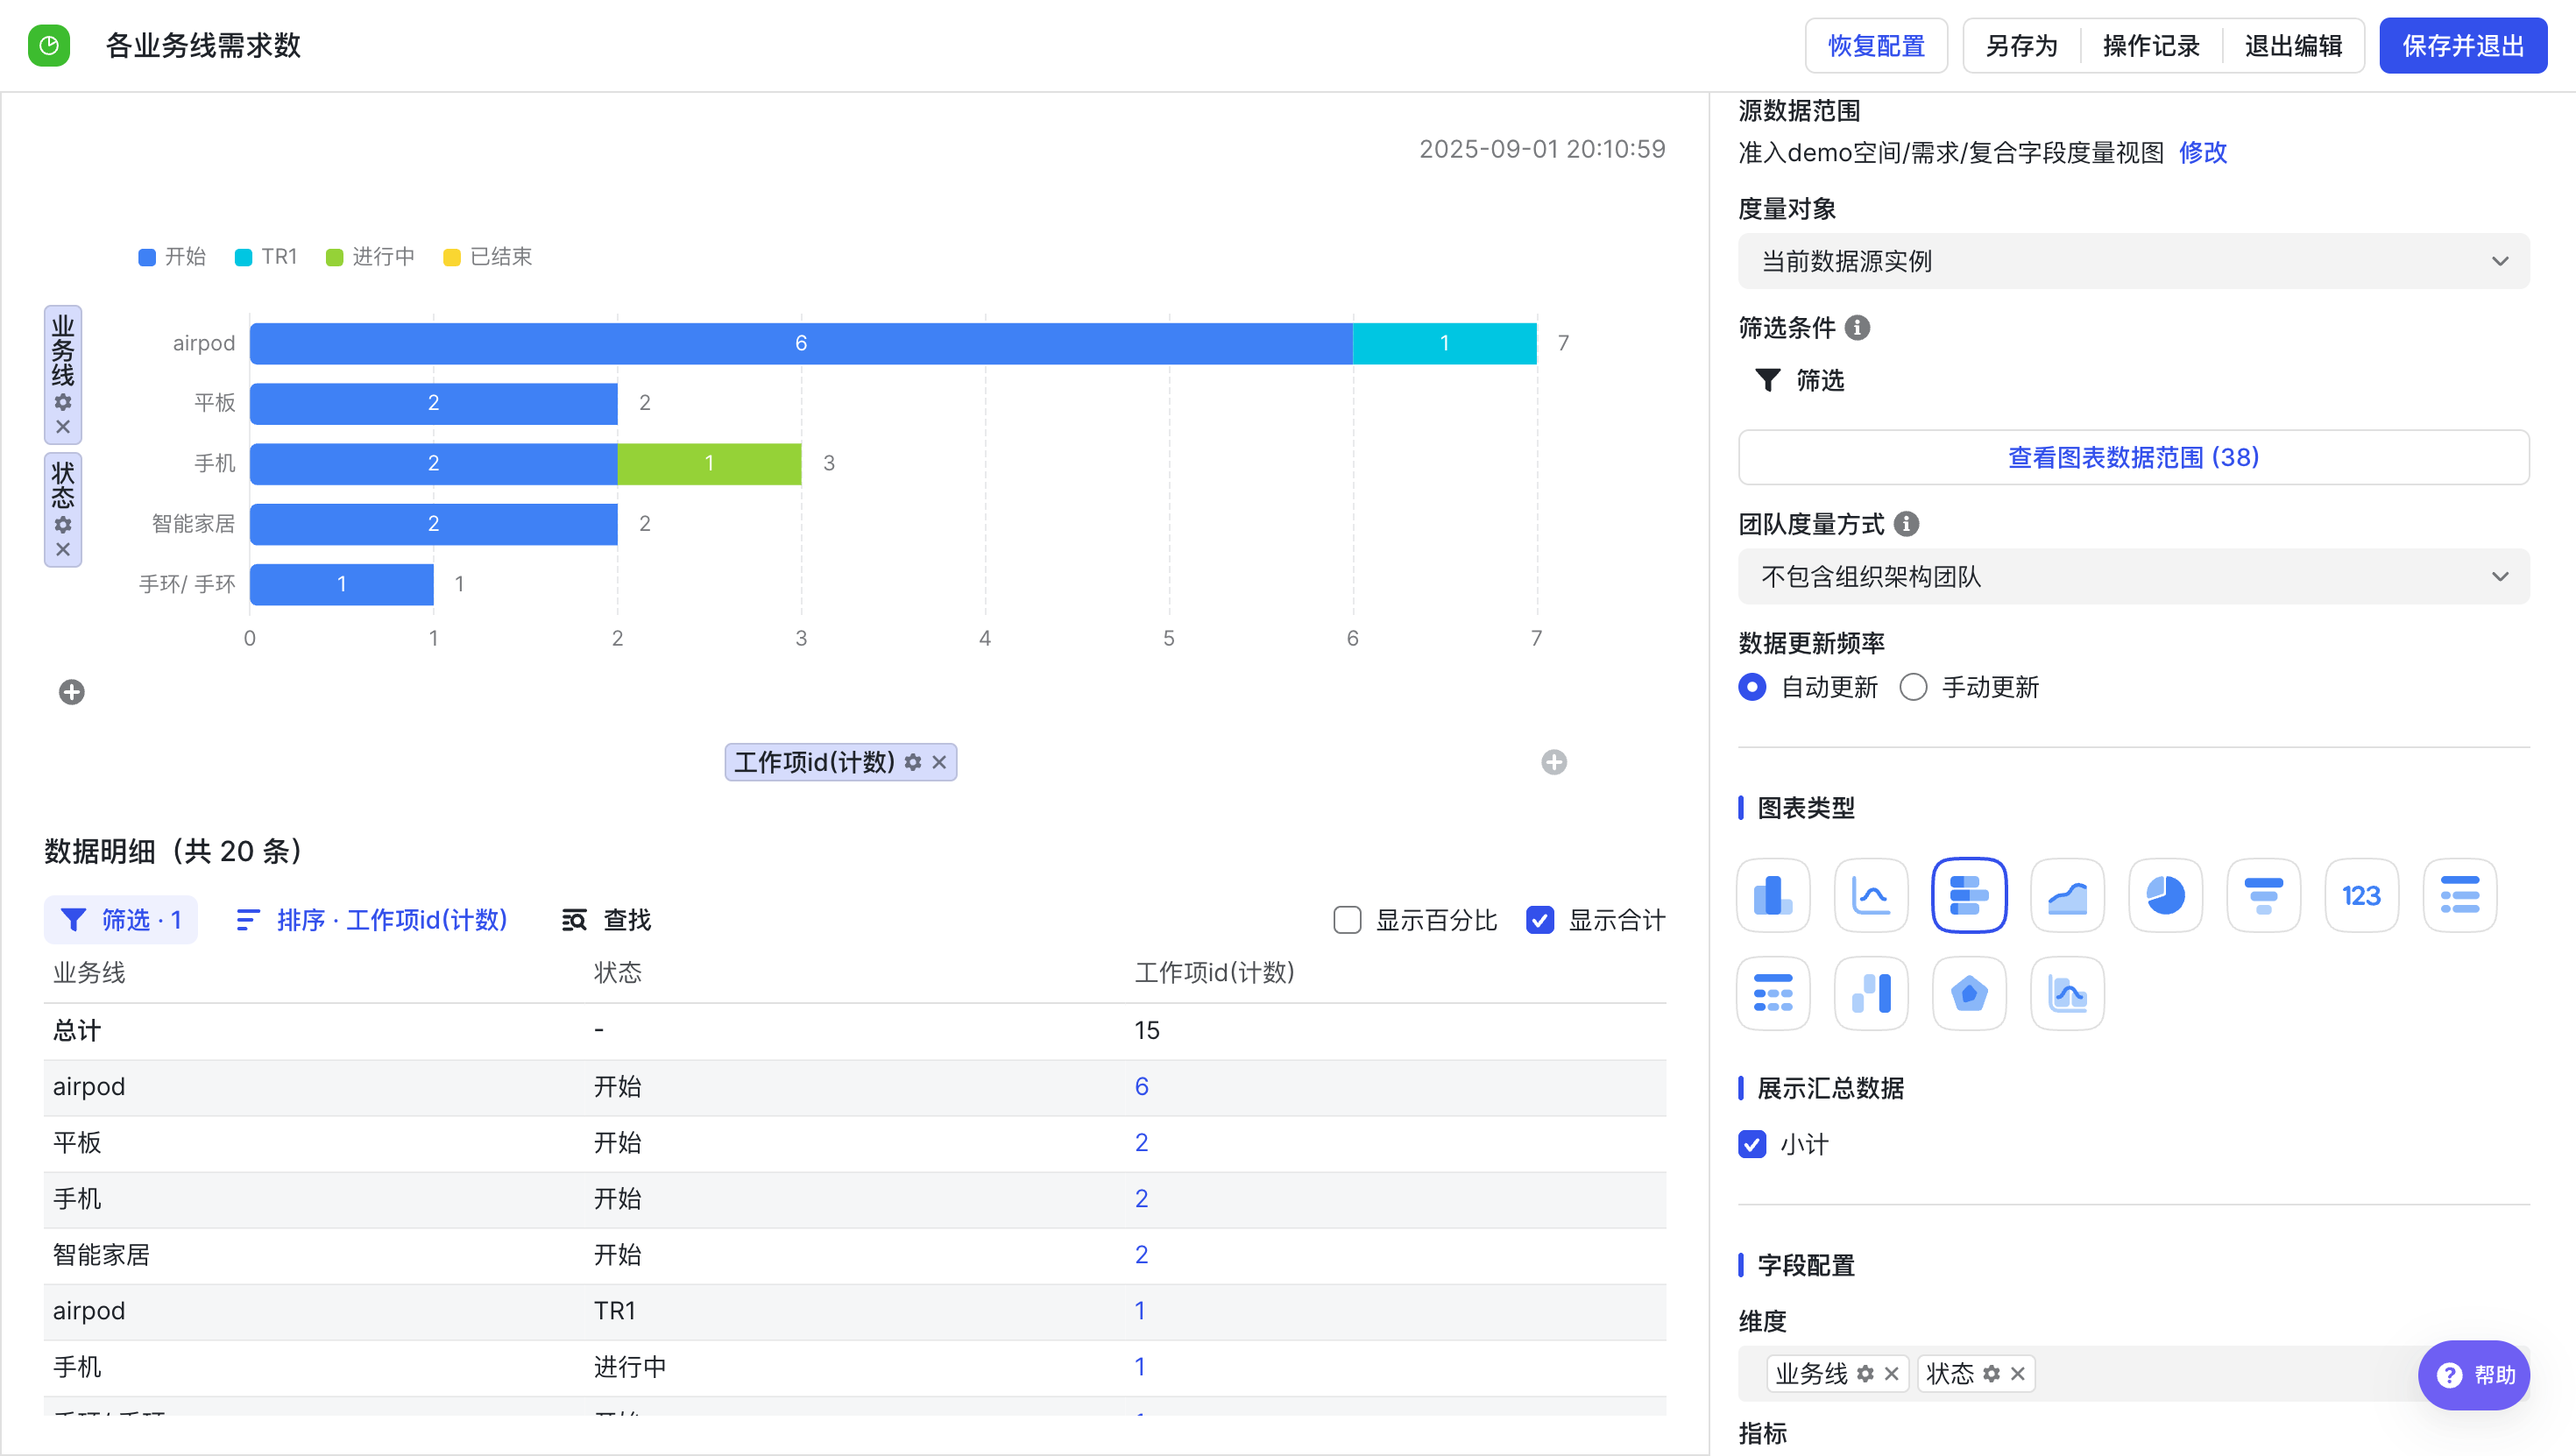The image size is (2576, 1456).
Task: Show info tooltip for 团队度量方式
Action: (x=1907, y=523)
